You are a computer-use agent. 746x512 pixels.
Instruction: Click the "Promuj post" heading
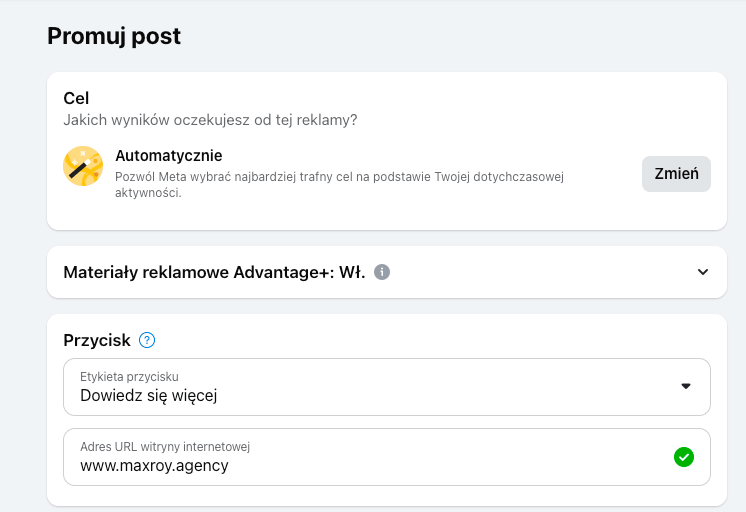114,37
